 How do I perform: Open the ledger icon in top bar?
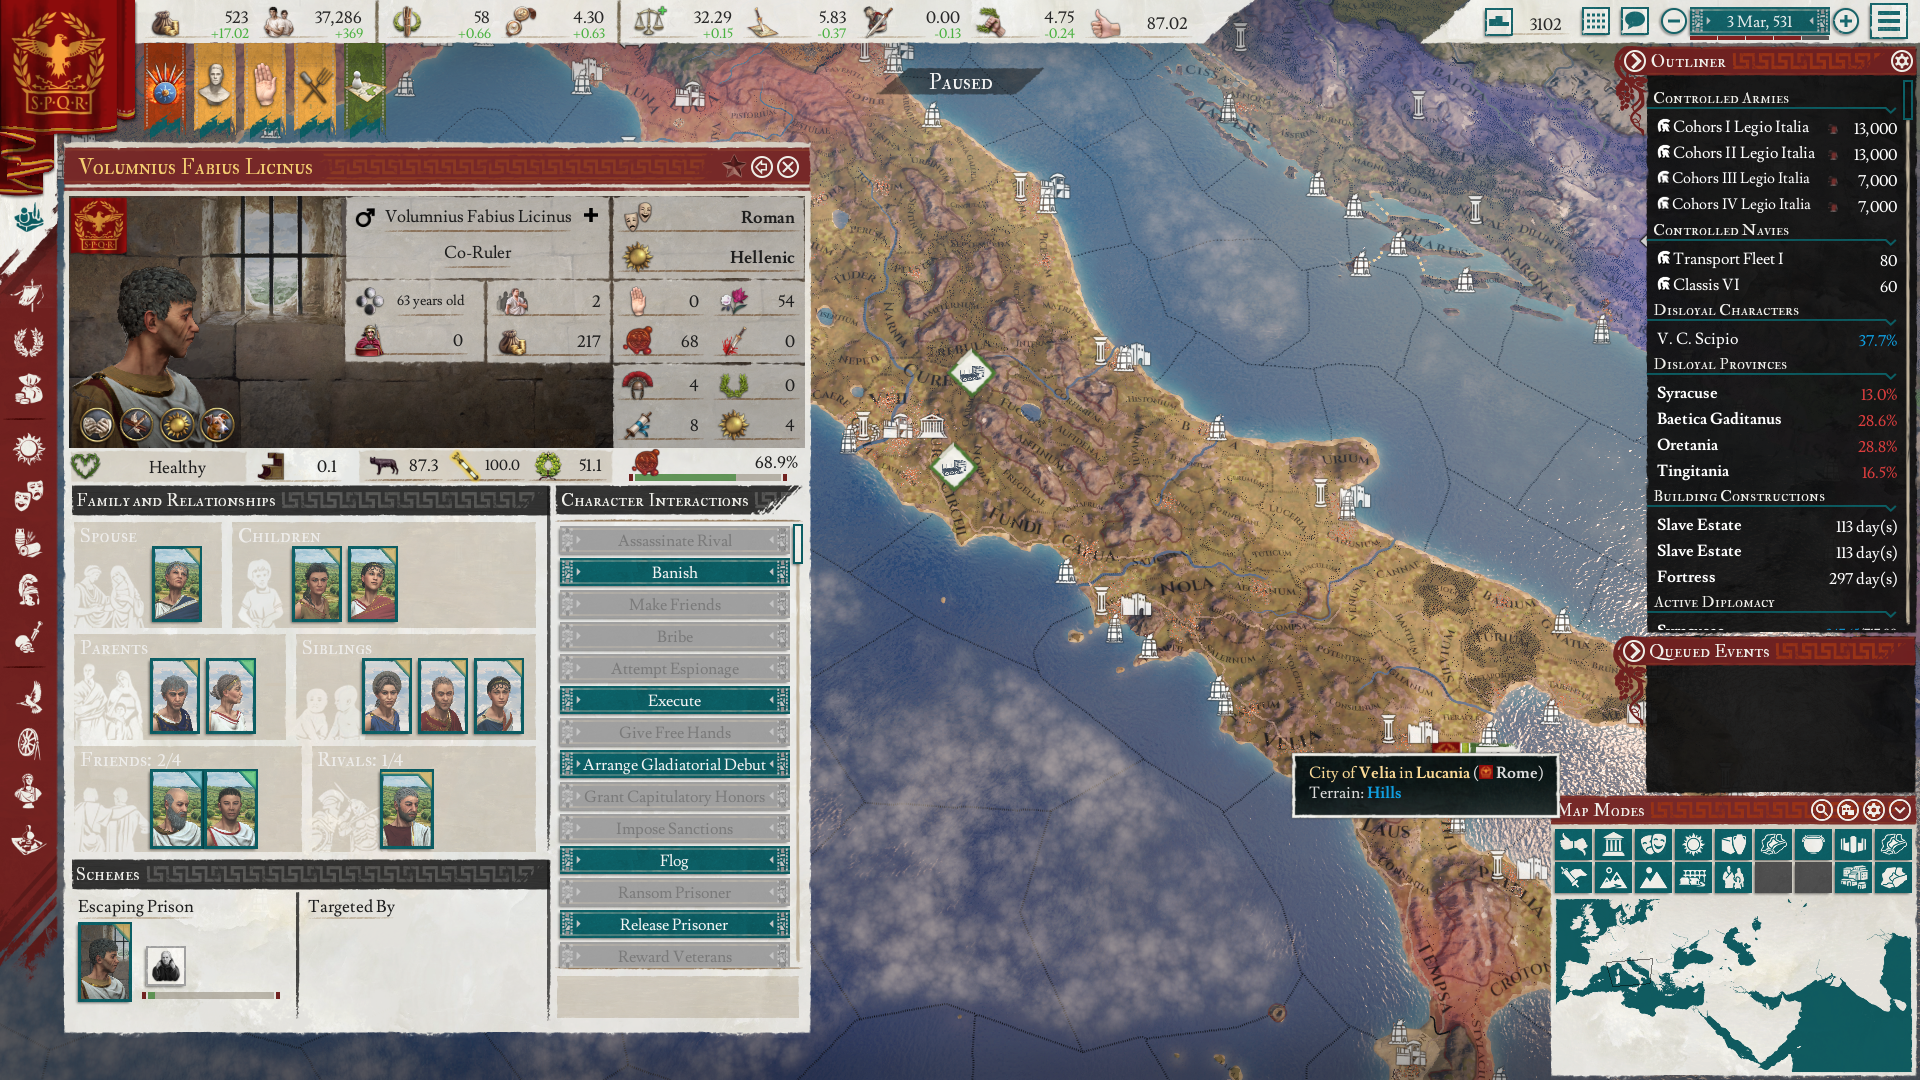1498,21
